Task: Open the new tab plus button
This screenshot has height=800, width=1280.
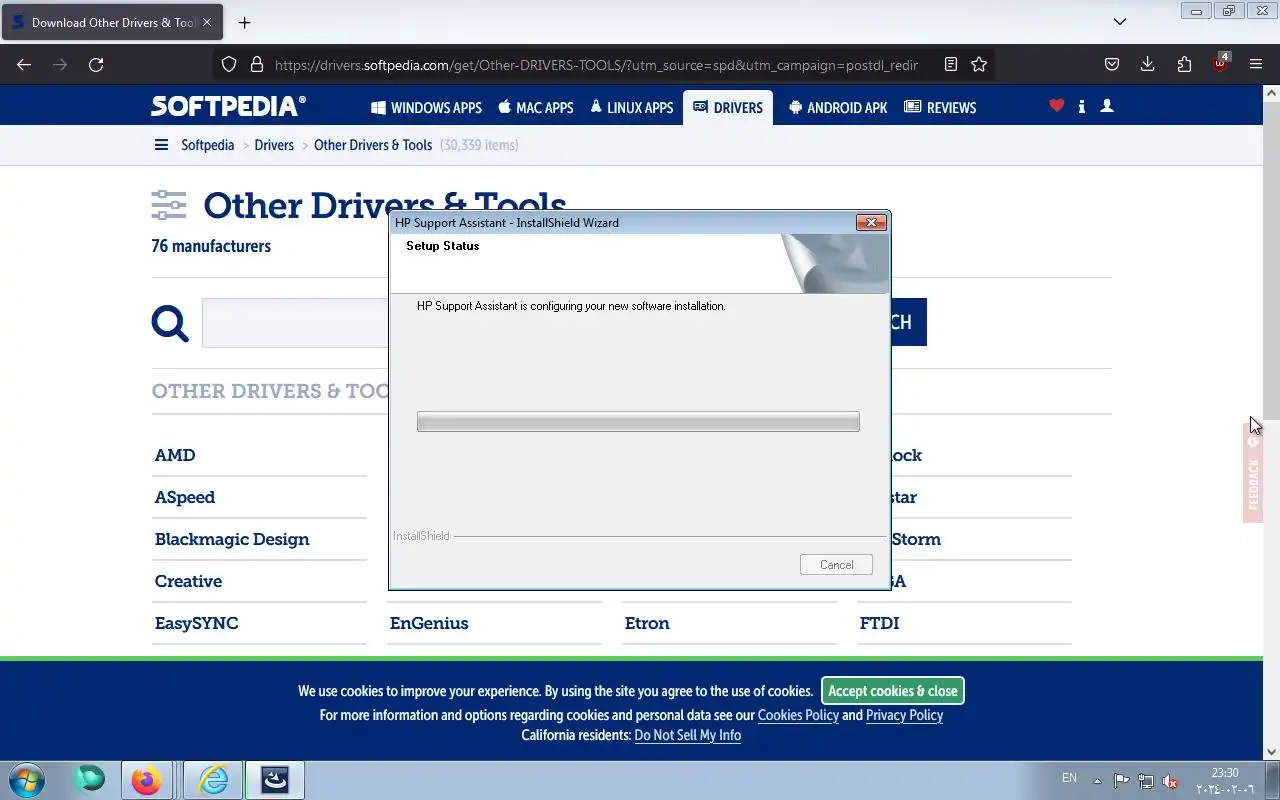Action: pos(244,22)
